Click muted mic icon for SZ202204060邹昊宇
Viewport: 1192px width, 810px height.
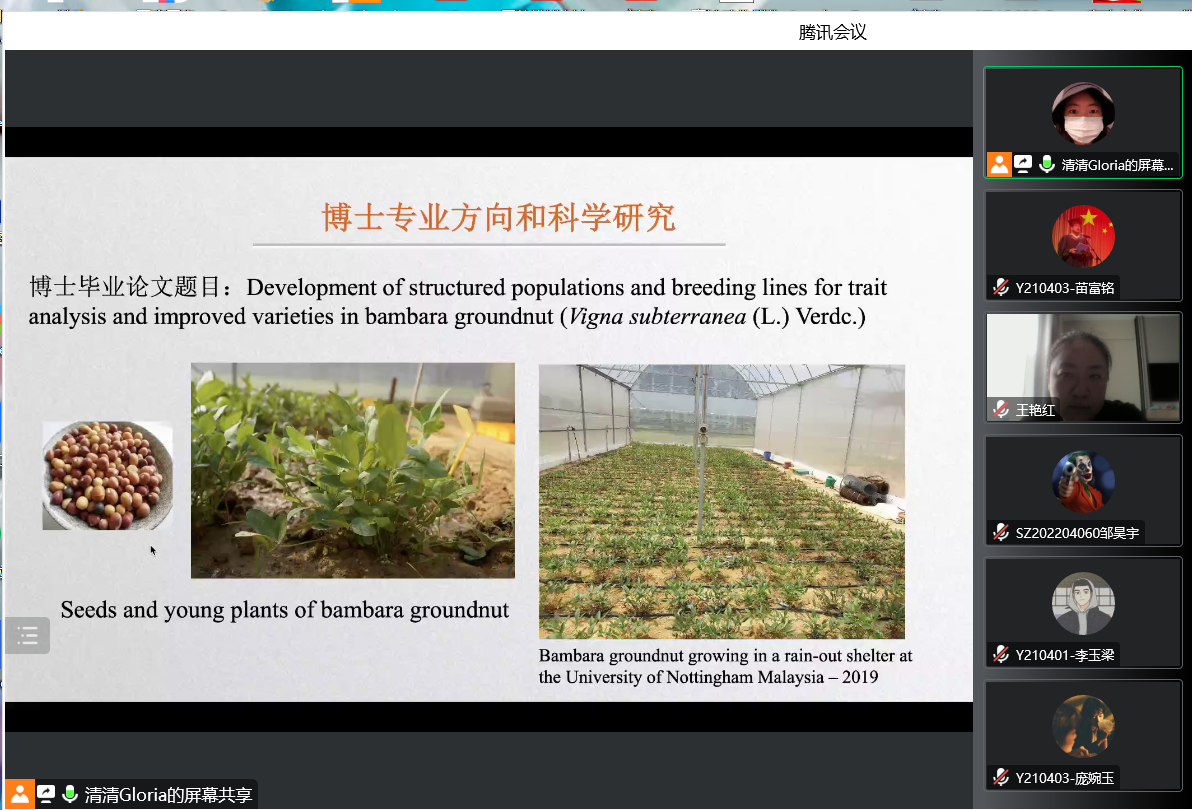click(x=1001, y=533)
